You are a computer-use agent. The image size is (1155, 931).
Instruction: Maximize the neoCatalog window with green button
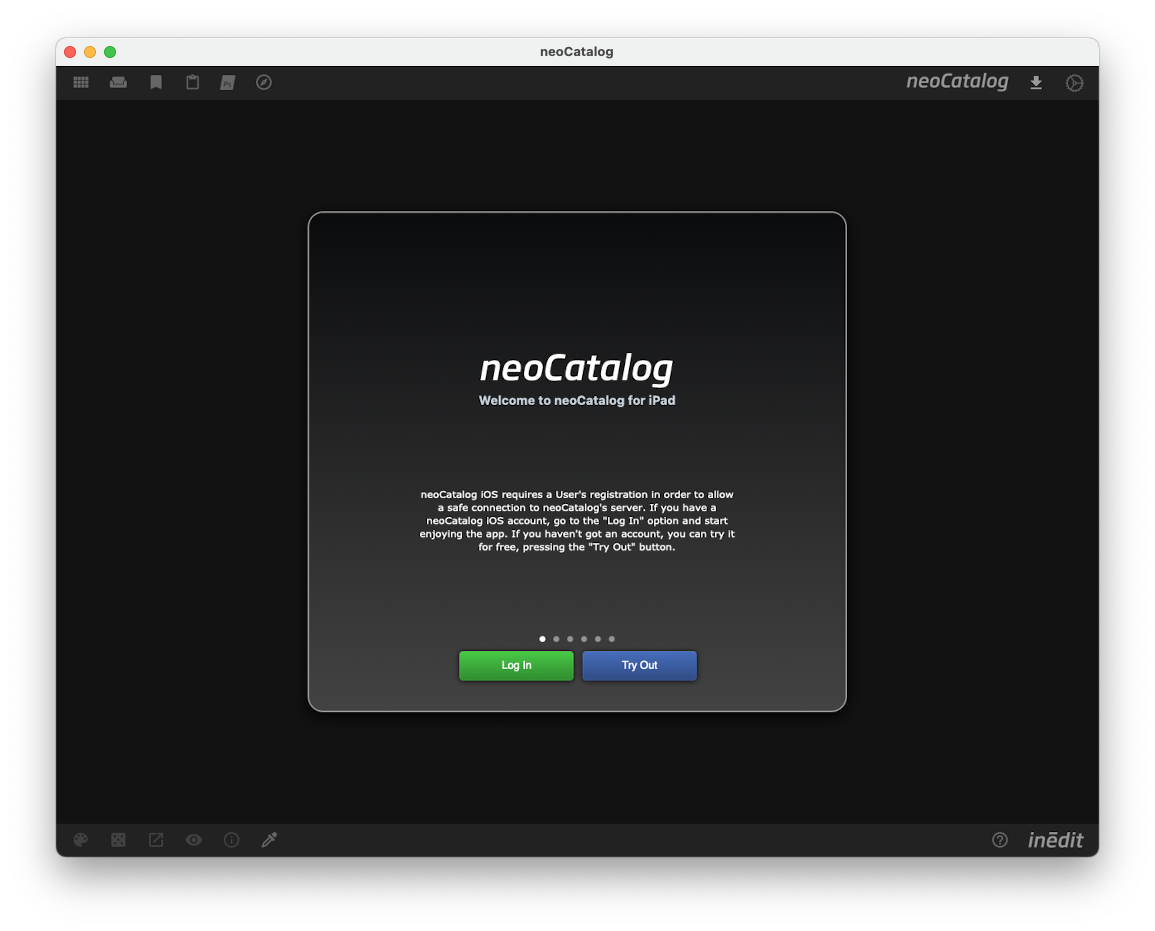tap(110, 52)
